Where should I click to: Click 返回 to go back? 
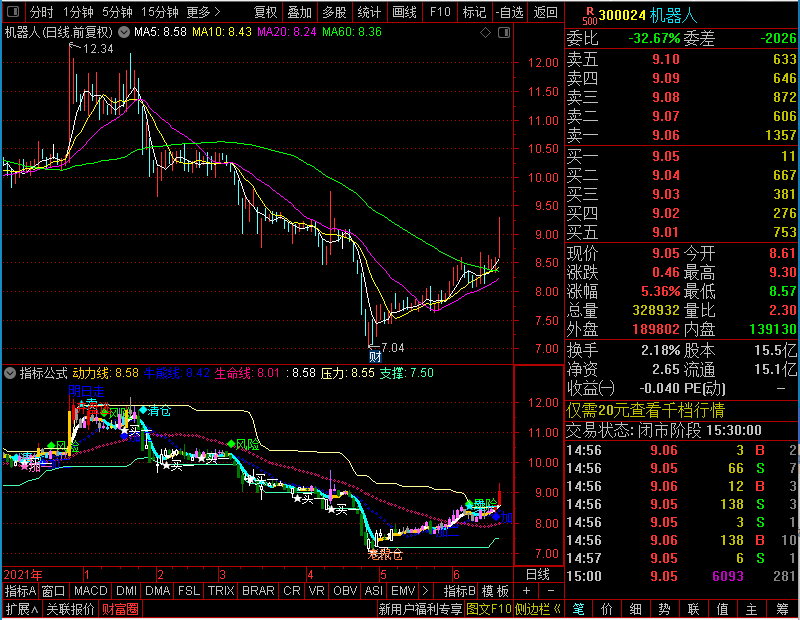[545, 12]
